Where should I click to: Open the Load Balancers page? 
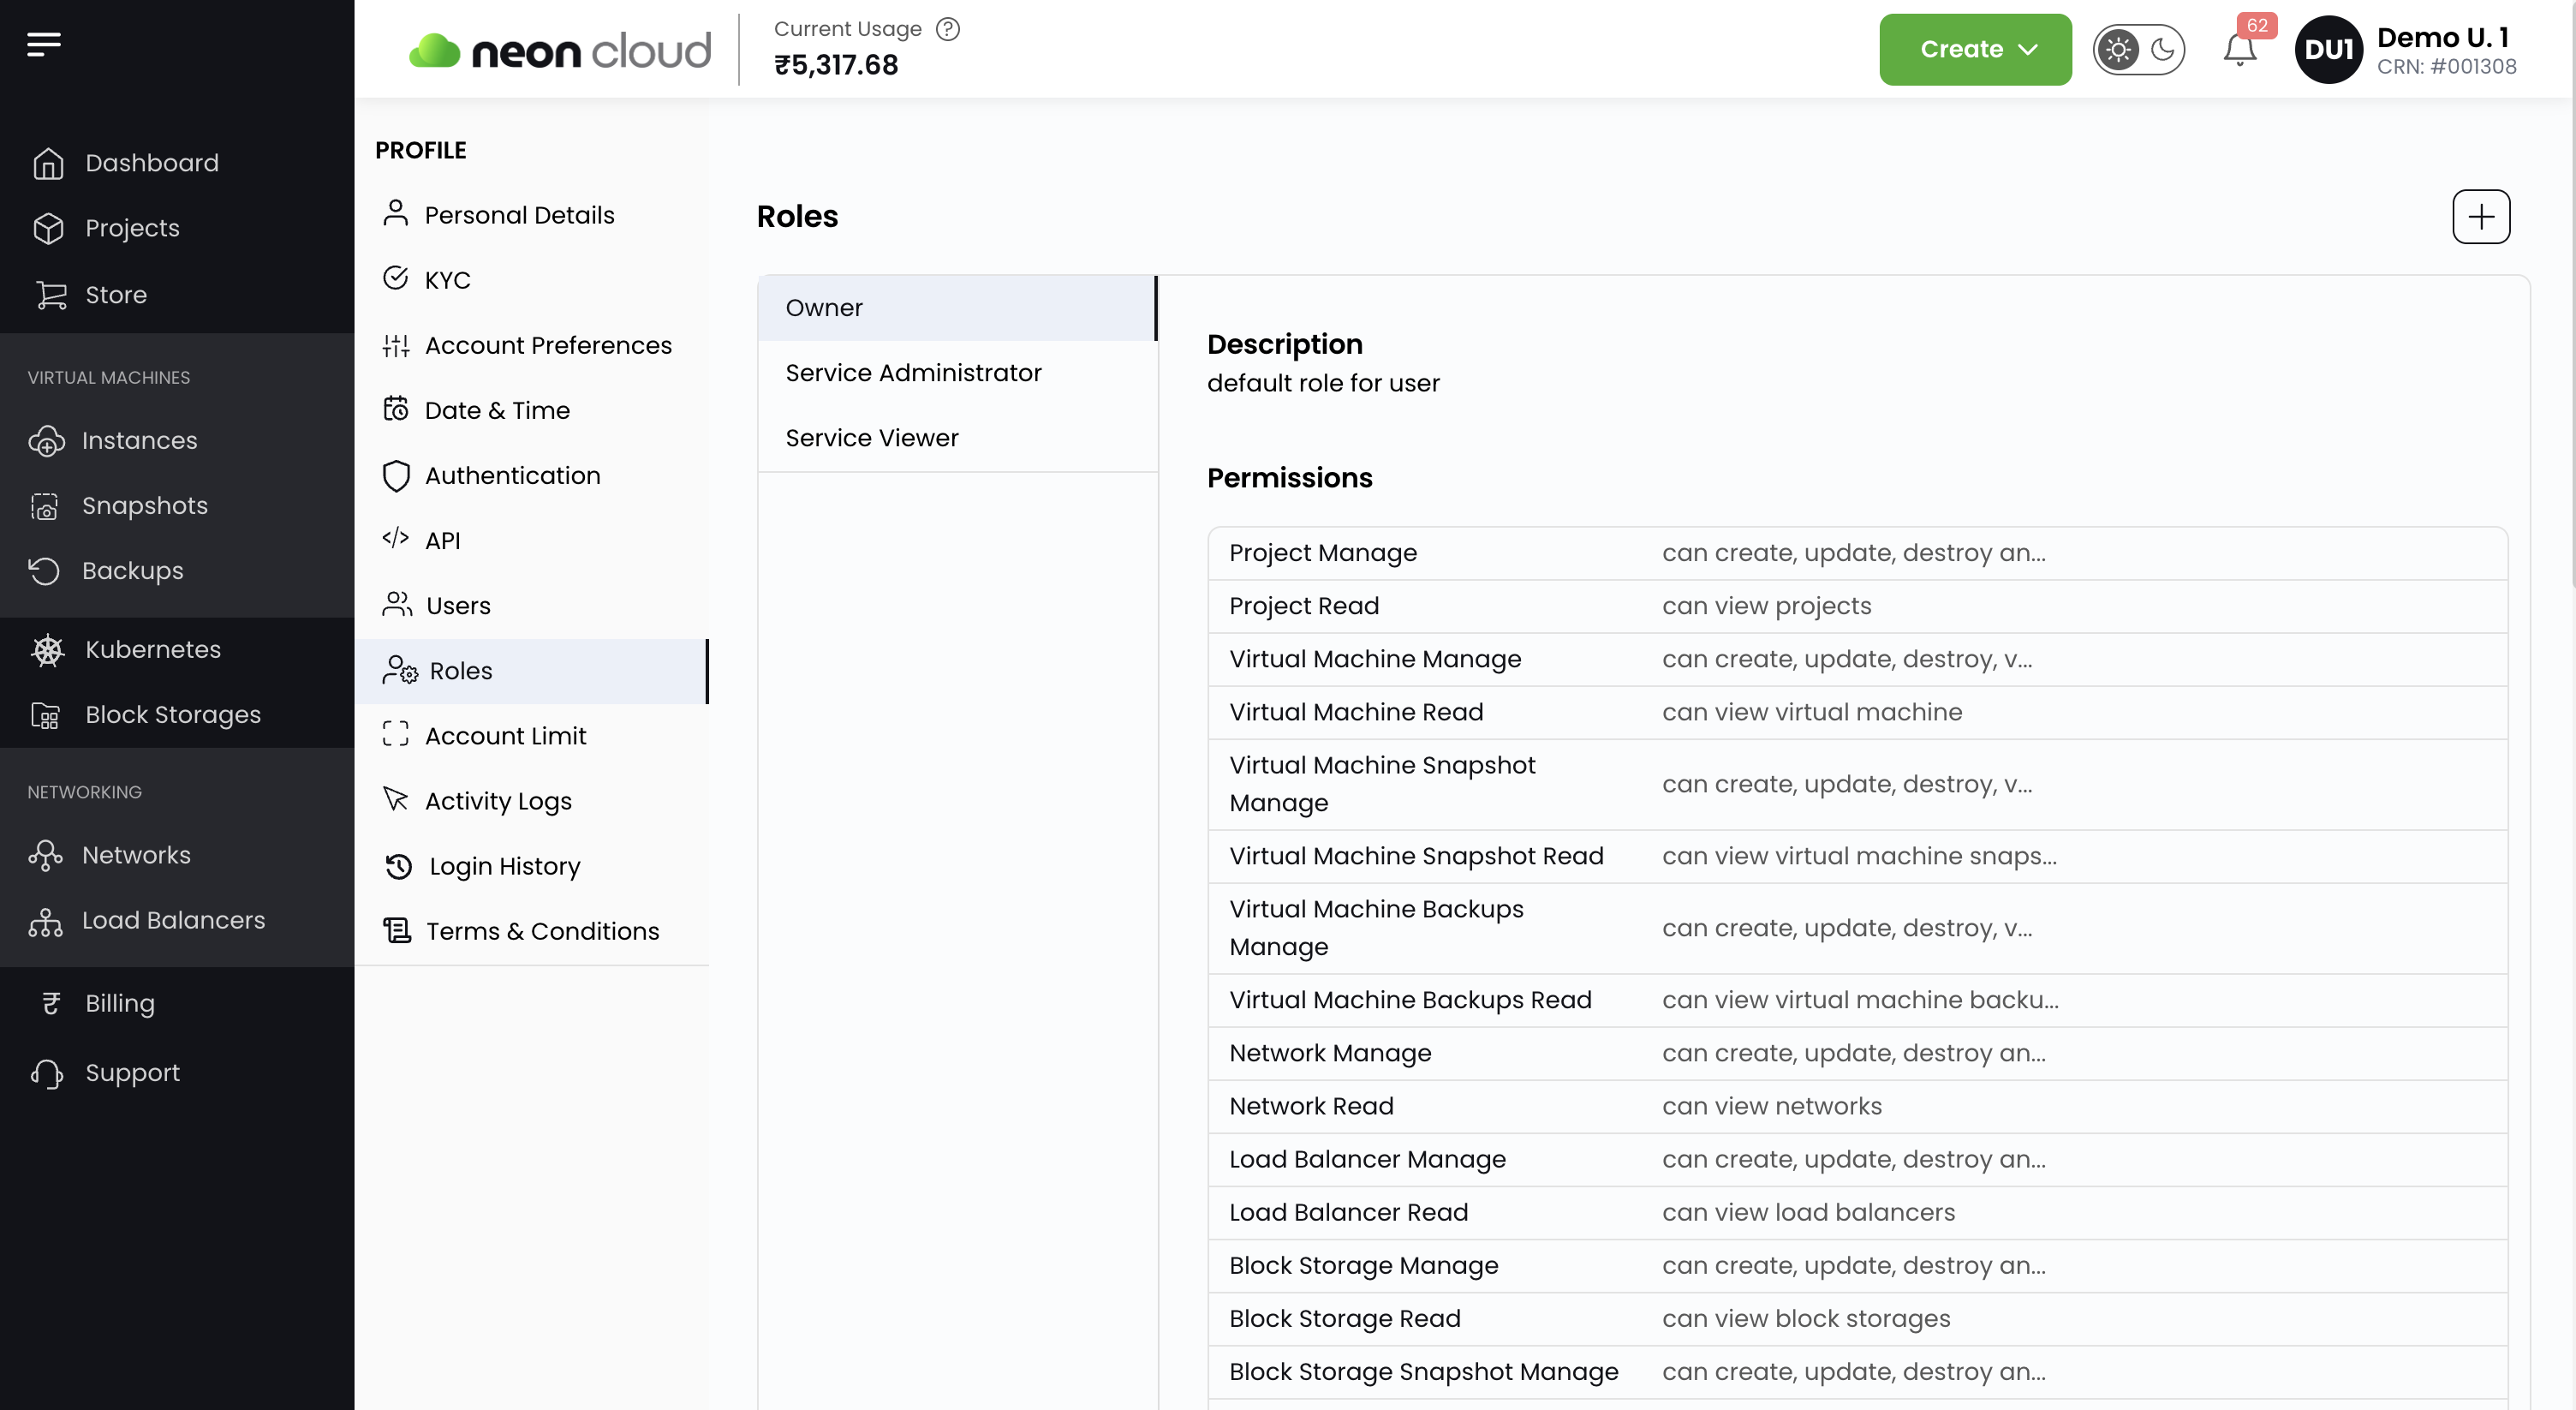pos(173,920)
